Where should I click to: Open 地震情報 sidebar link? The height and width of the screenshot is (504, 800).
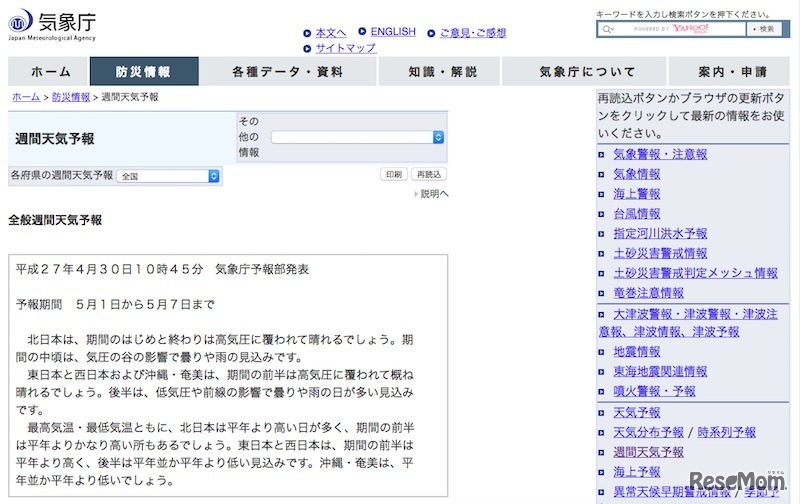tap(637, 352)
